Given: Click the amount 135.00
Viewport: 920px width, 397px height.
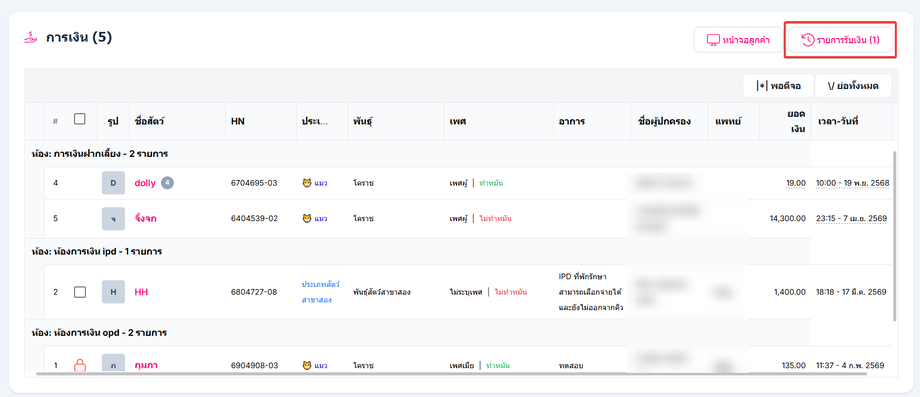Looking at the screenshot, I should pyautogui.click(x=794, y=365).
